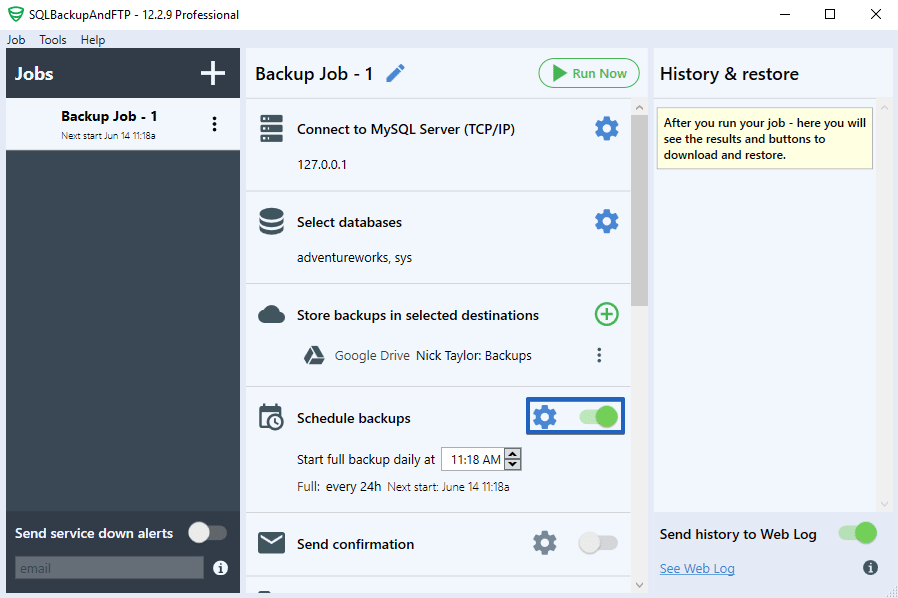Click the cloud icon for destinations
The height and width of the screenshot is (598, 898).
point(271,314)
